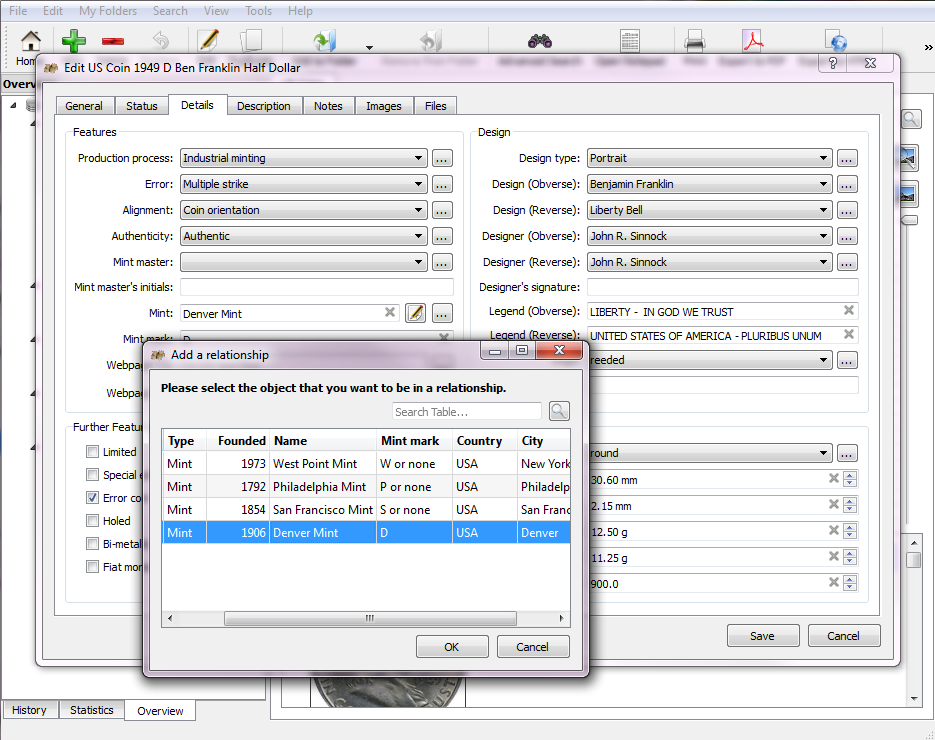Open the Alignment dropdown
The width and height of the screenshot is (935, 740).
coord(304,210)
